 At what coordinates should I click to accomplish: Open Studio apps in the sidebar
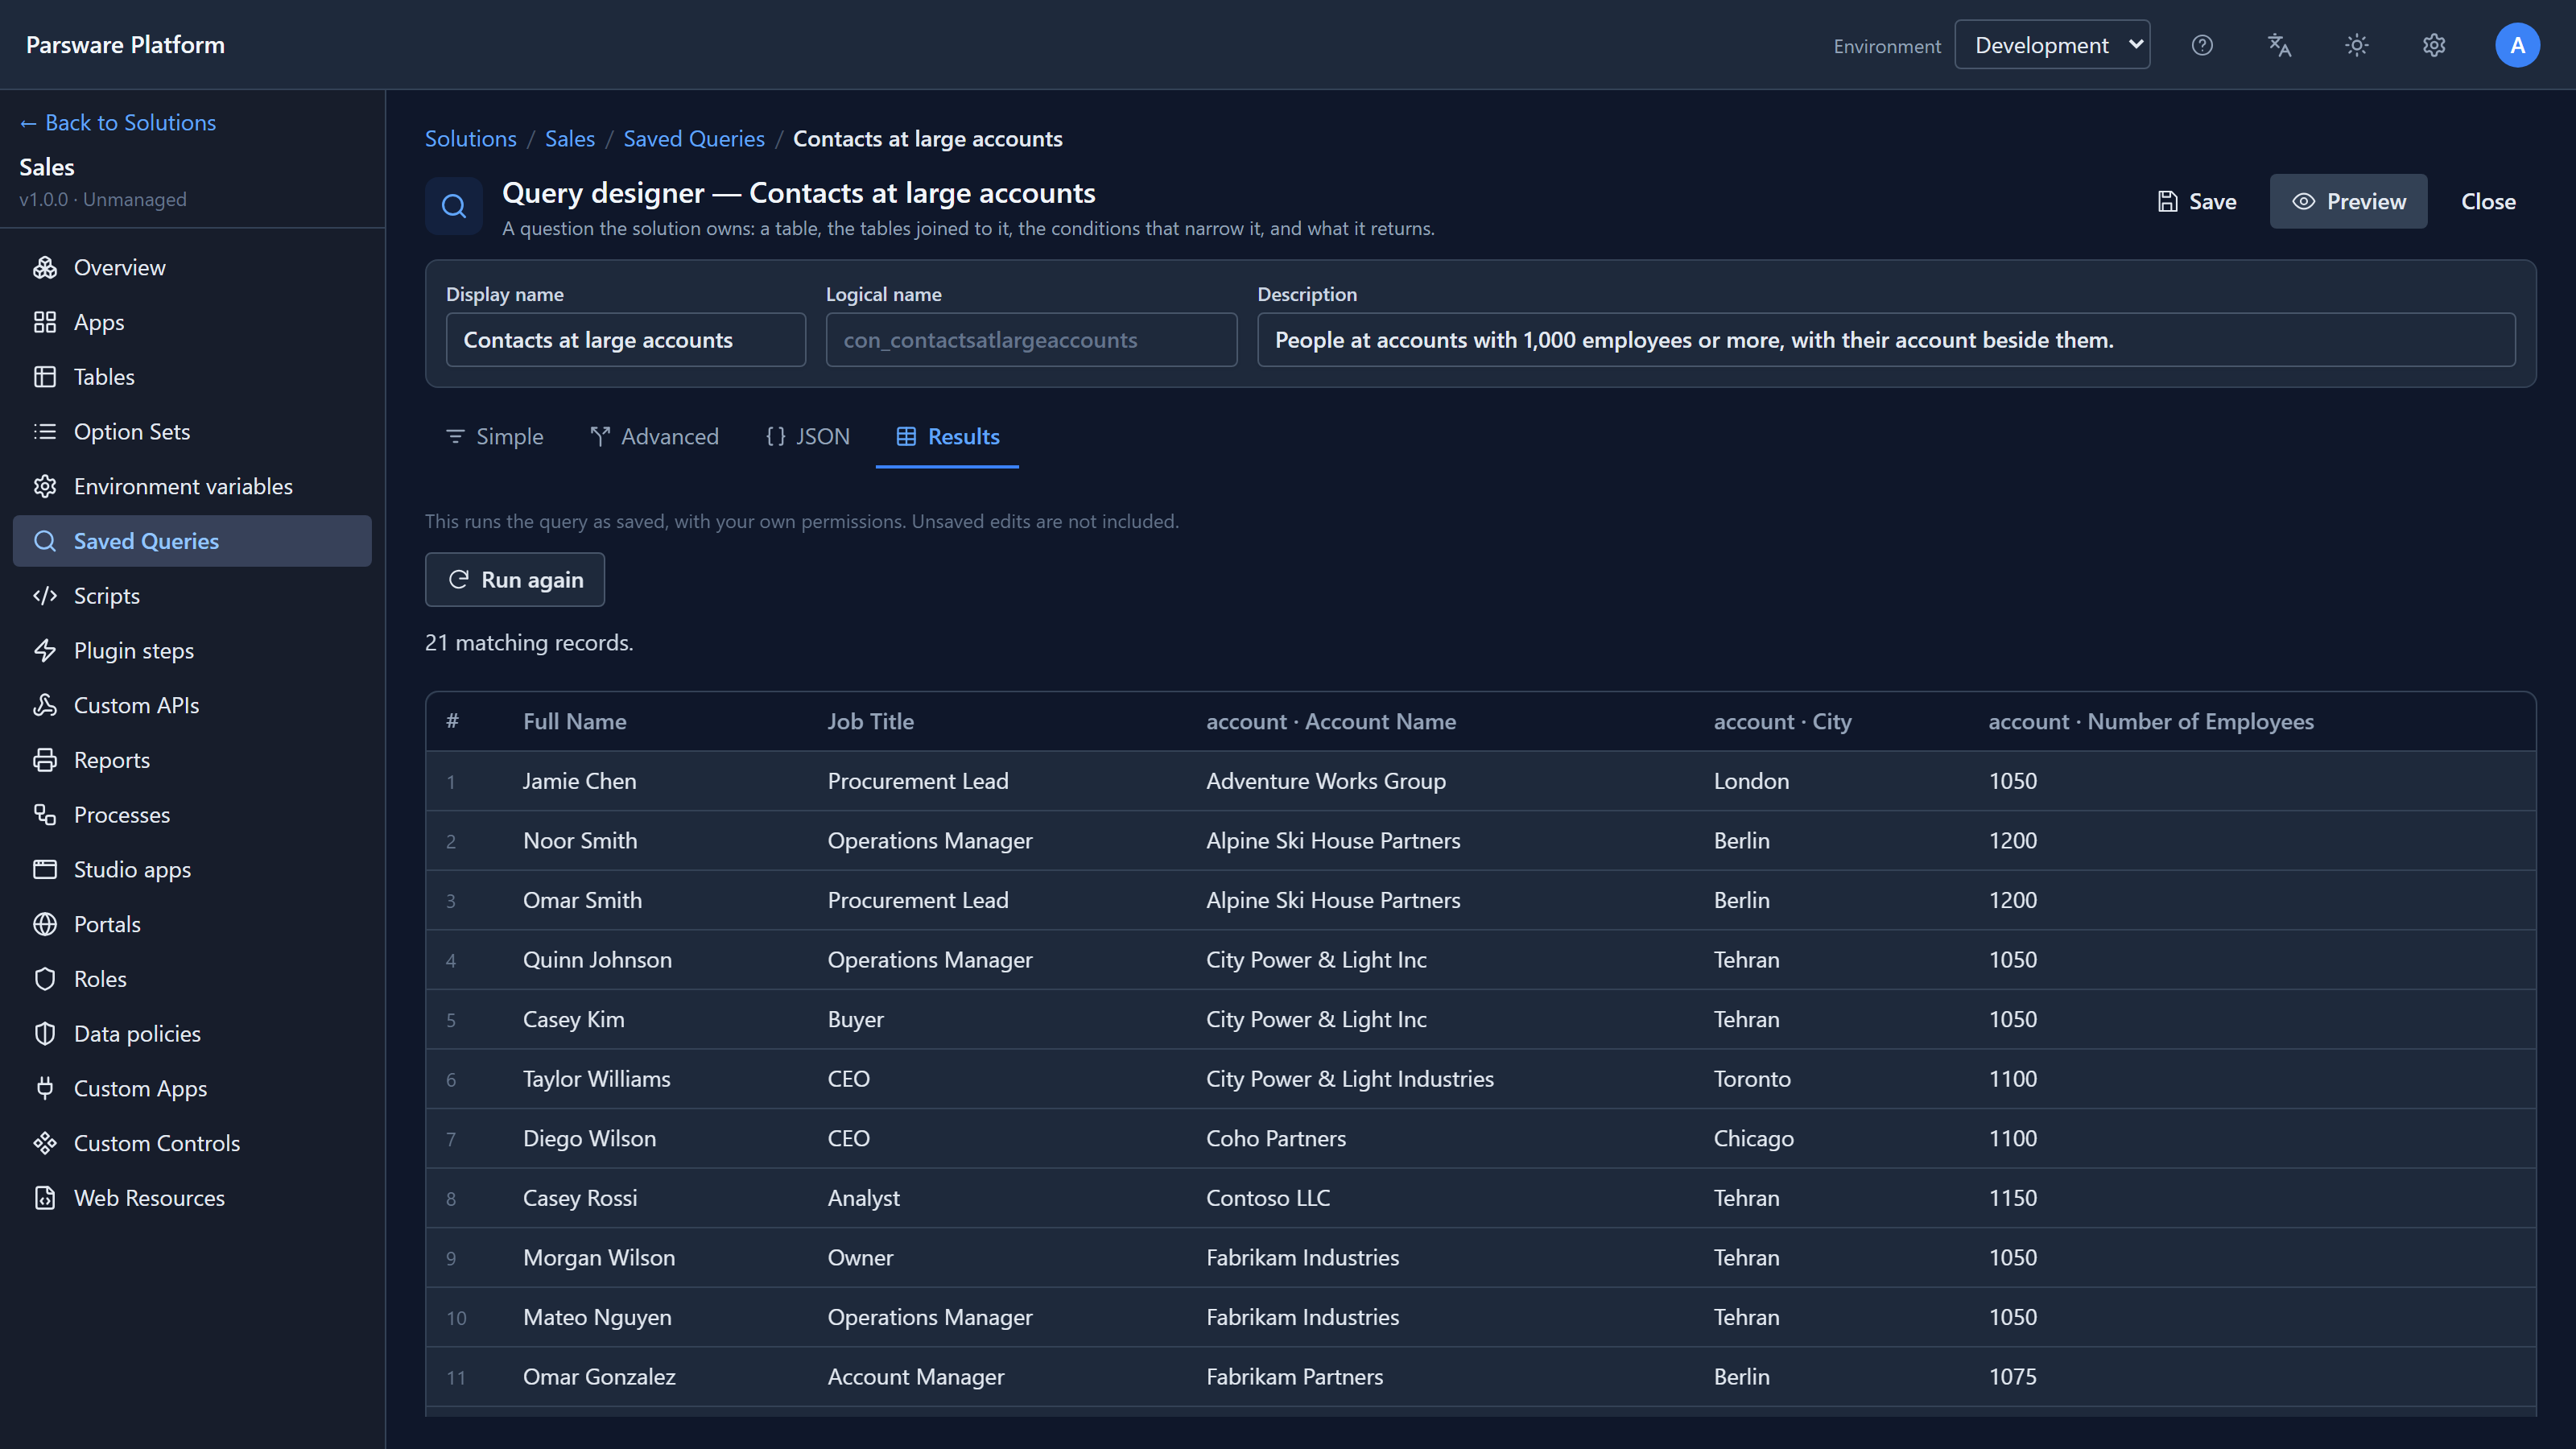(x=192, y=869)
